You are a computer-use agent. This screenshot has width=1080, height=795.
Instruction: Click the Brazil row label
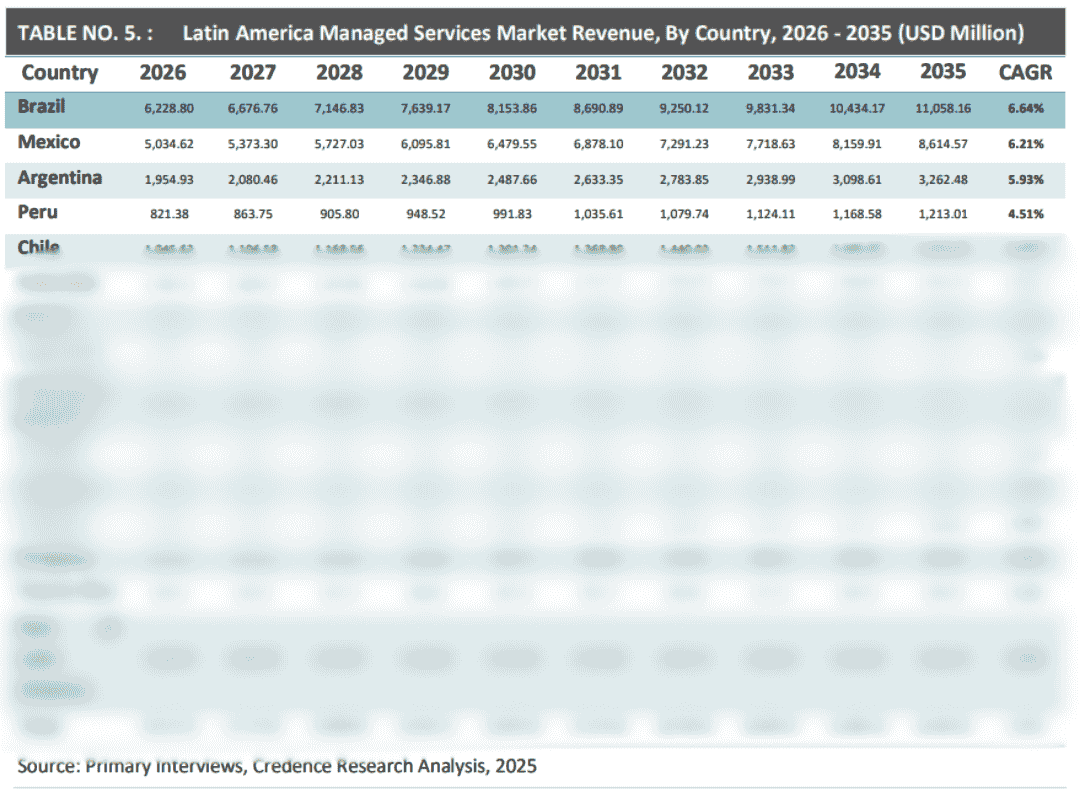point(42,106)
